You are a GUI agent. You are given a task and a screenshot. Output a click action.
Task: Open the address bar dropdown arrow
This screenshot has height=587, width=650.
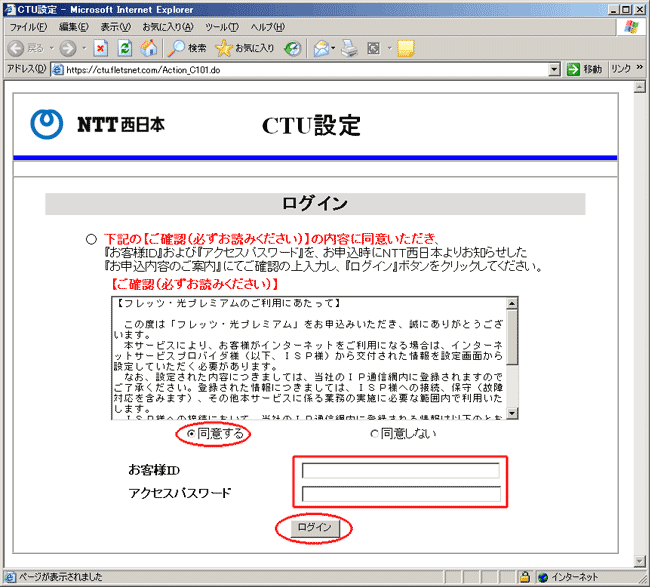coord(554,70)
